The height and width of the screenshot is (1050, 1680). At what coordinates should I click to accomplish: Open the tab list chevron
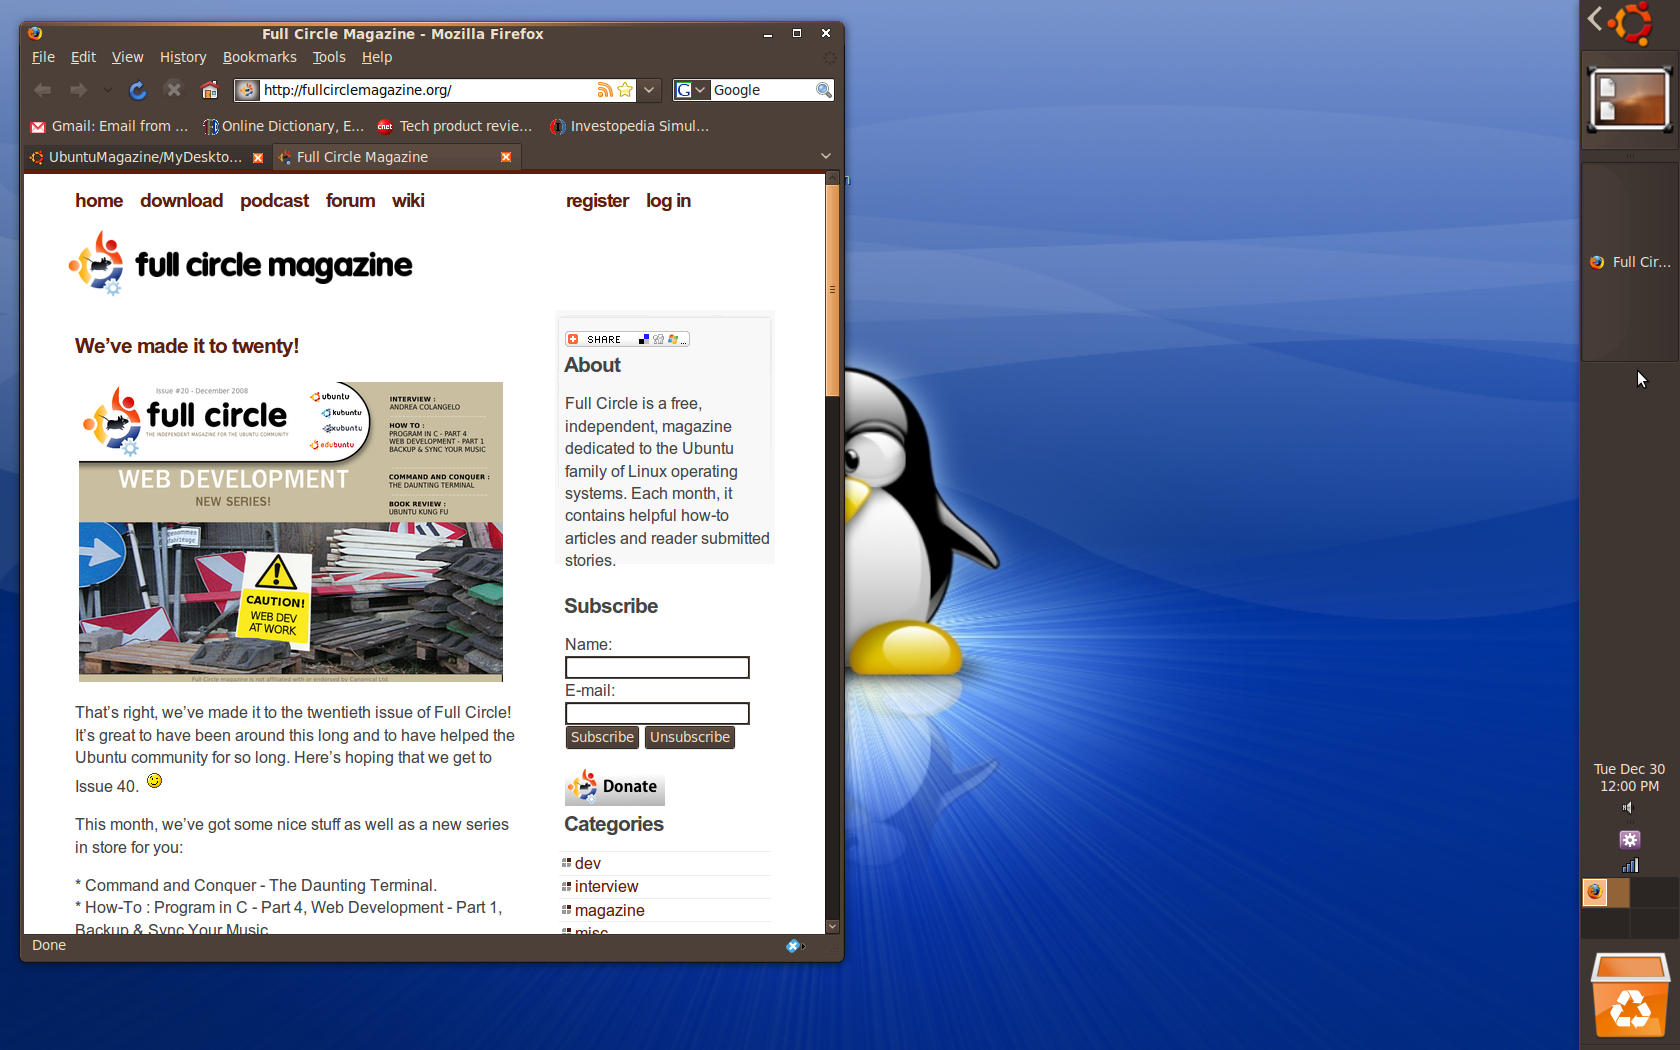(x=825, y=156)
